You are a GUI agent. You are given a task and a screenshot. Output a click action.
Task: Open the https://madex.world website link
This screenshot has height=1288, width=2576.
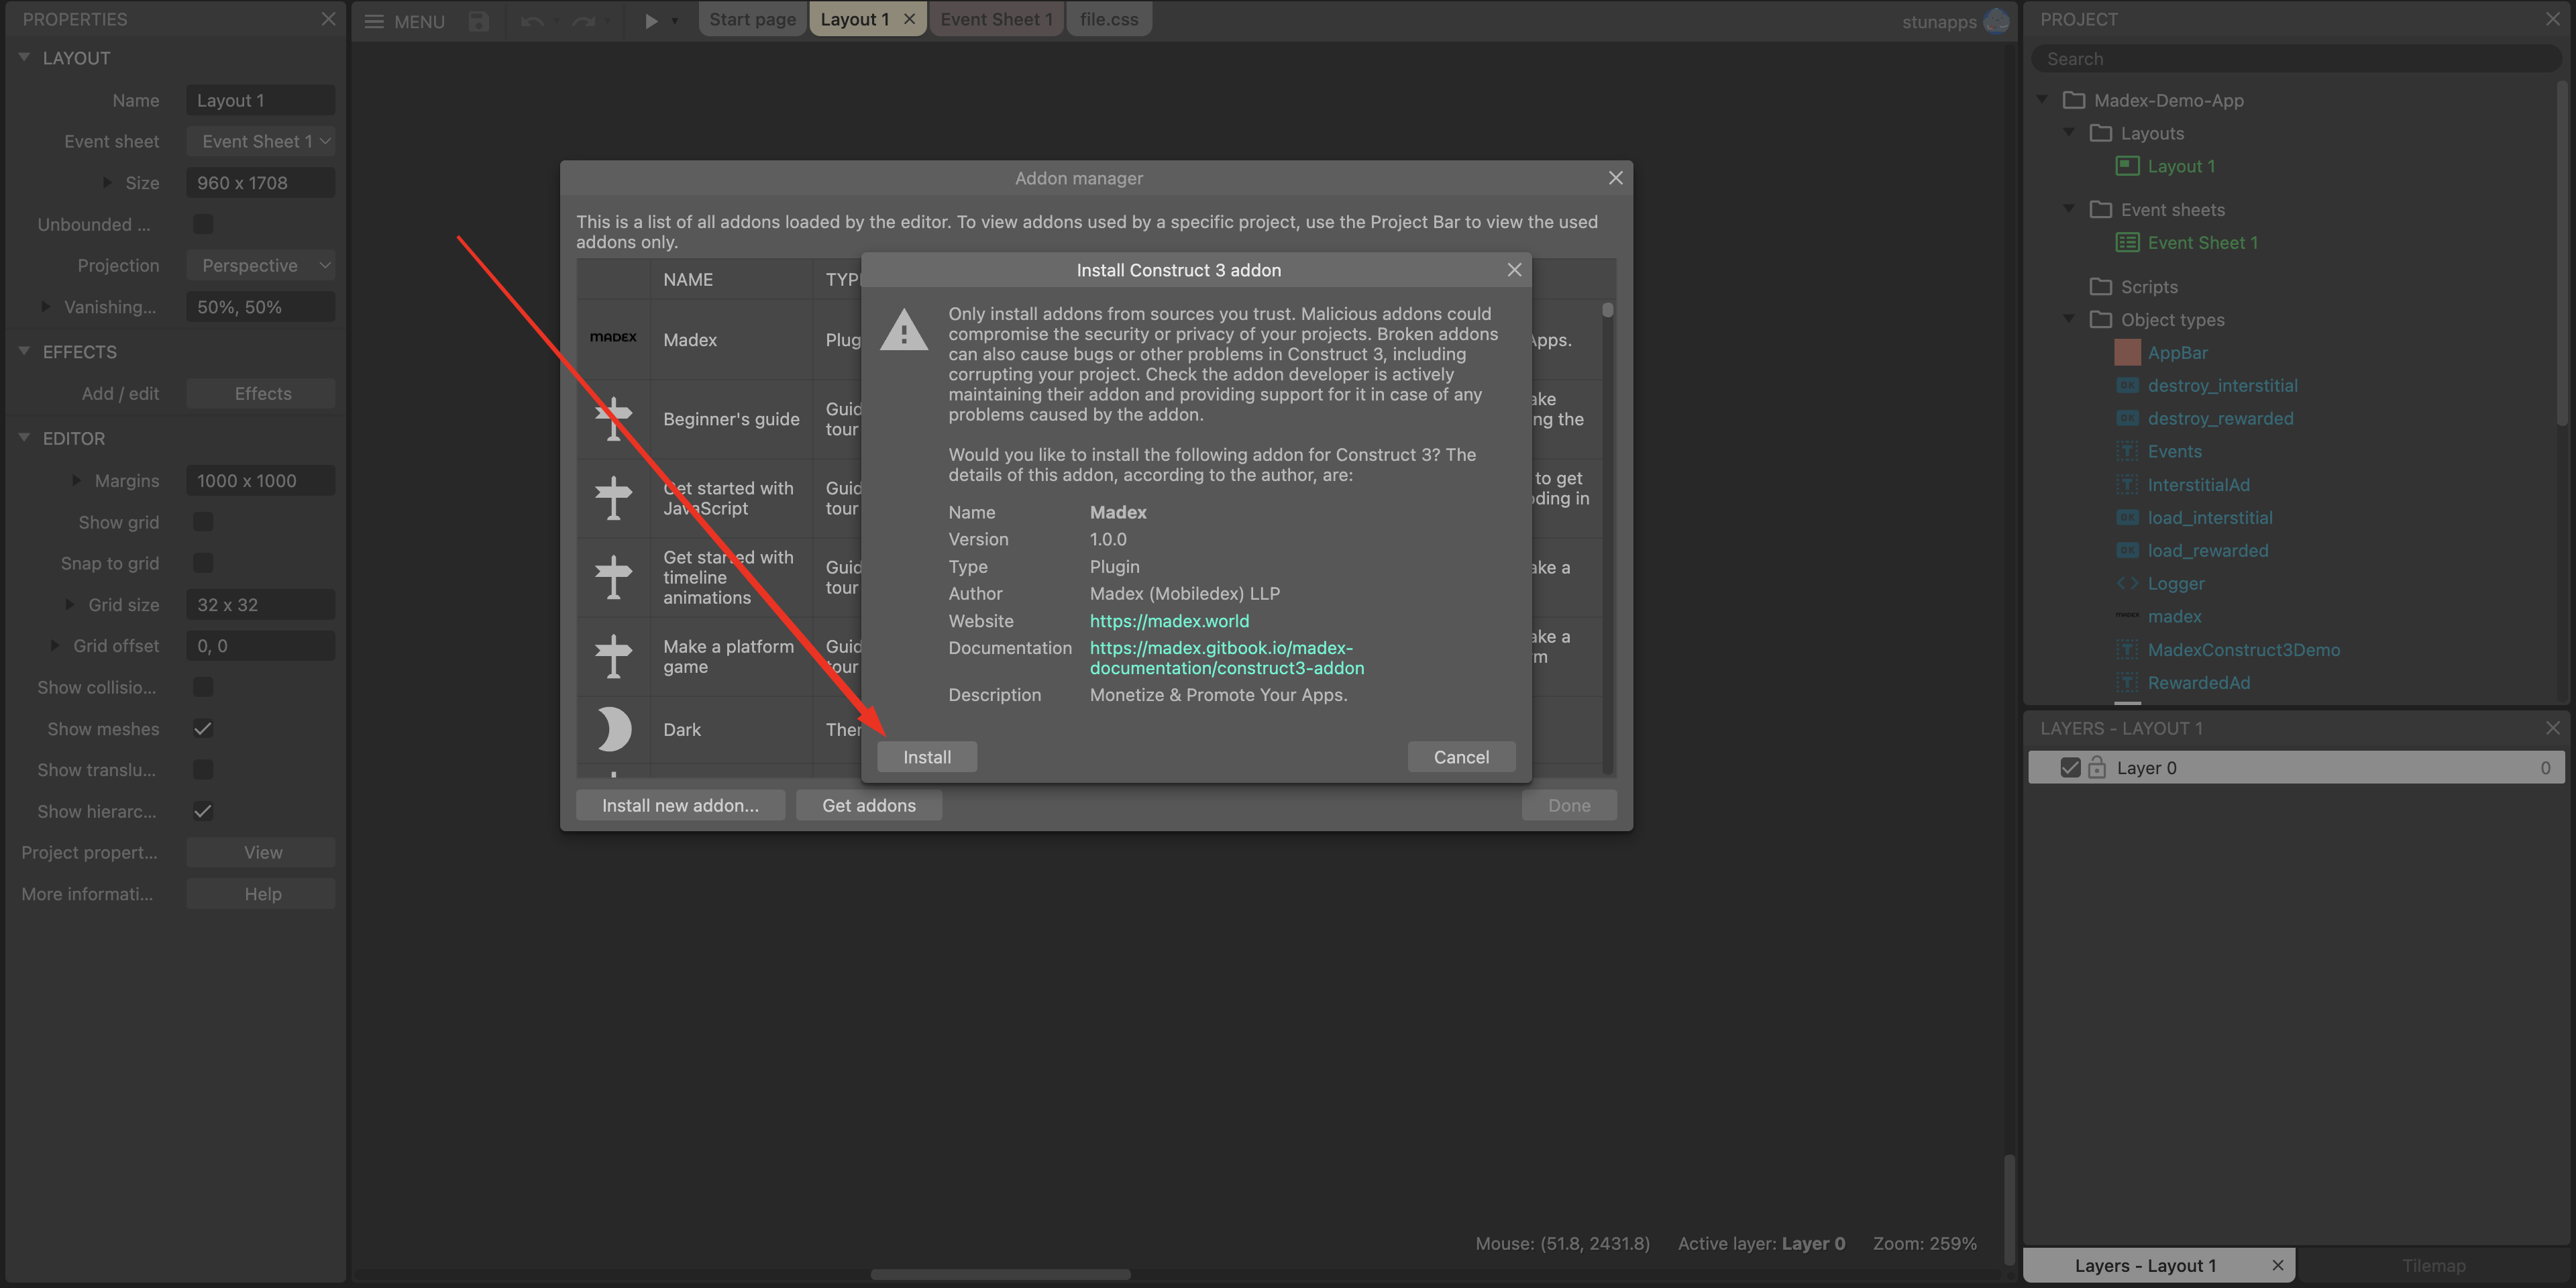1169,621
